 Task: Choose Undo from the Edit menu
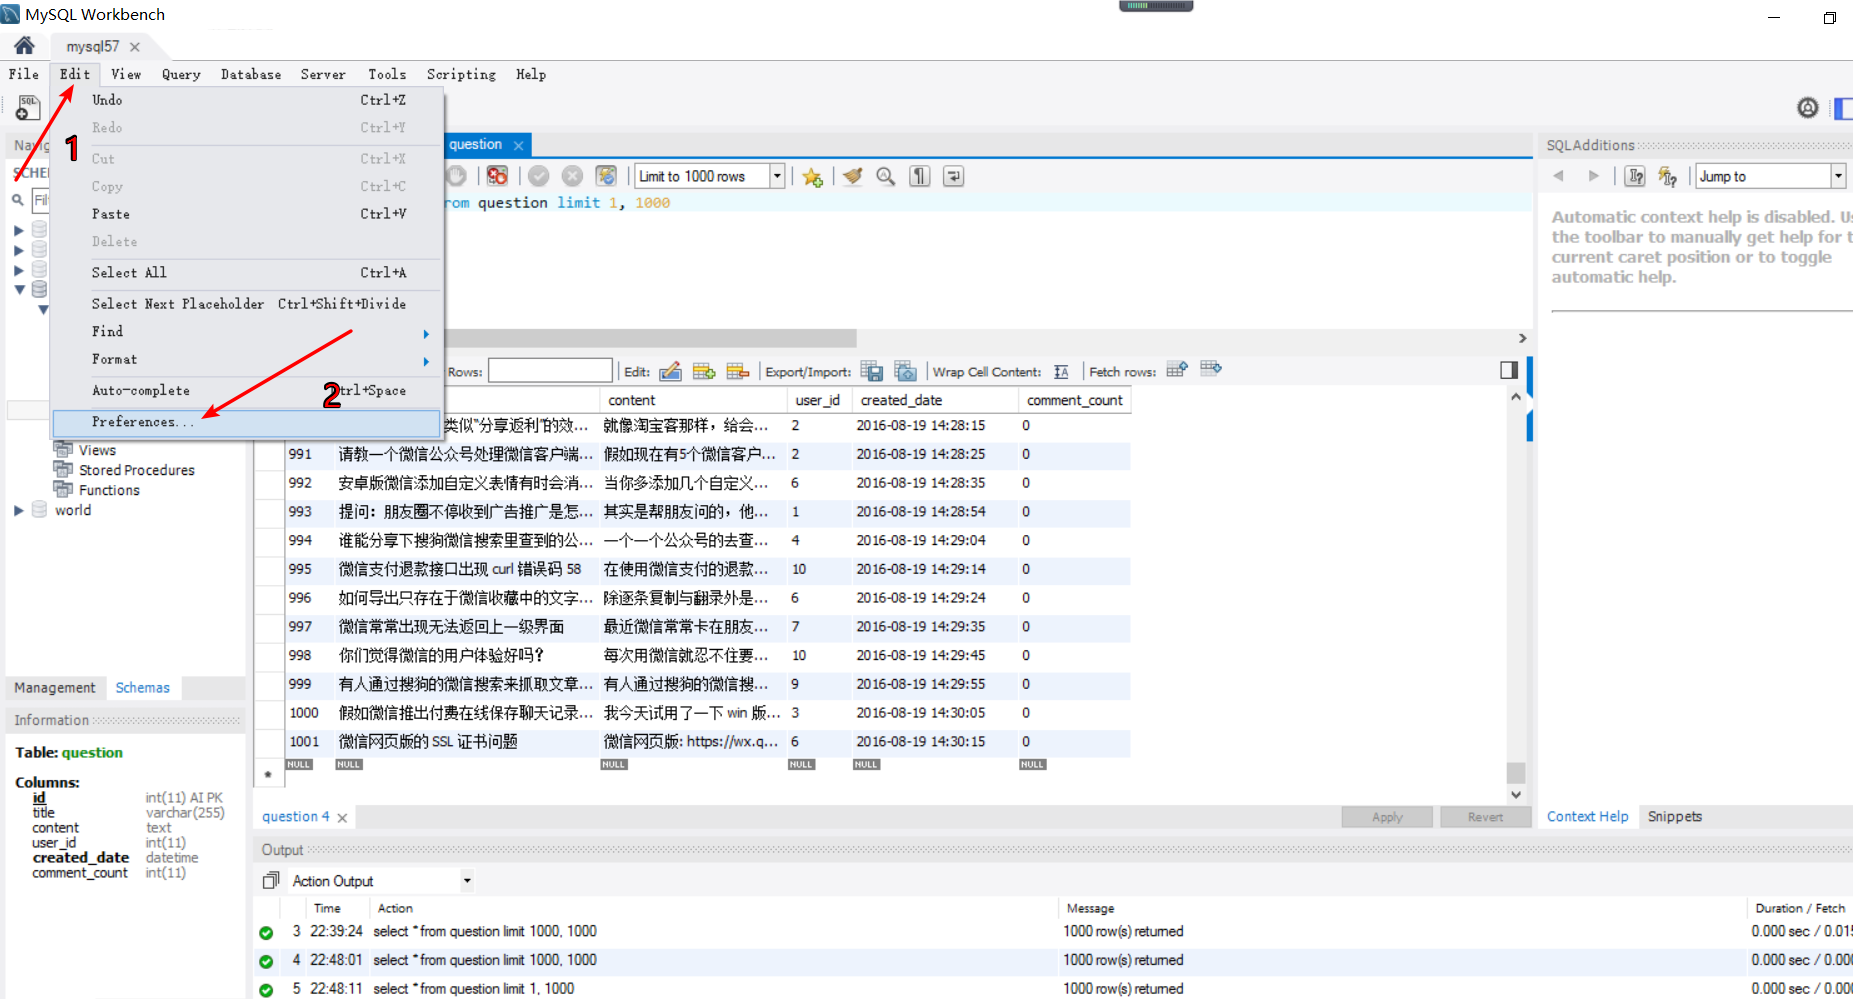[246, 100]
